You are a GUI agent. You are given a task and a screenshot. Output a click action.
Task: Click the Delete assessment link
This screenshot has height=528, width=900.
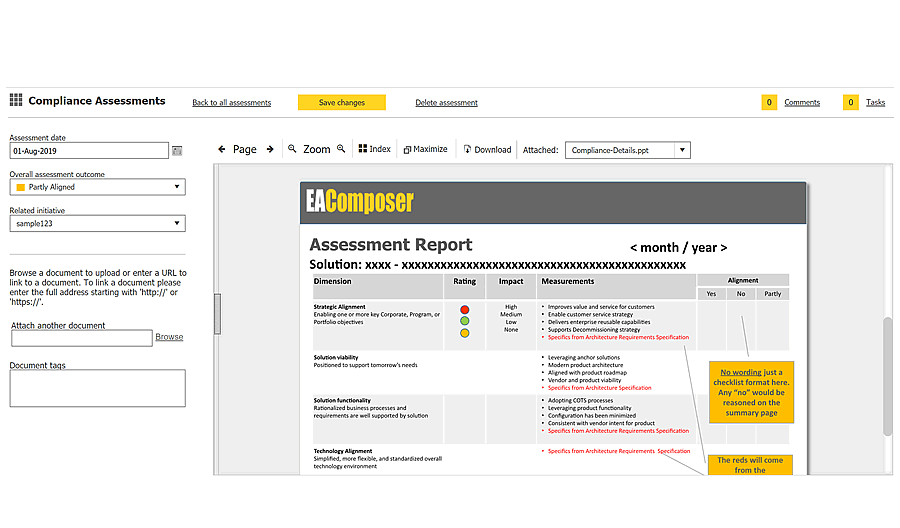446,103
